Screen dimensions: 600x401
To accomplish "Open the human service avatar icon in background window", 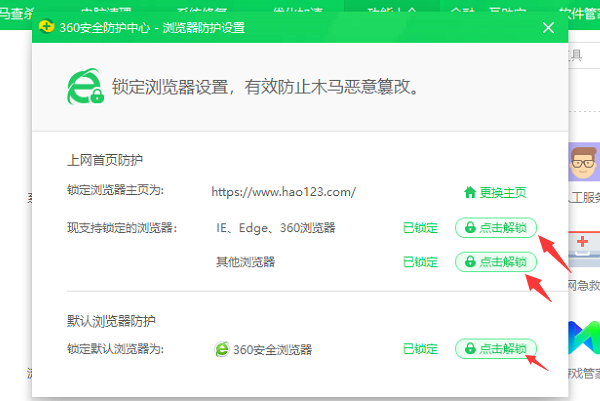I will point(583,162).
